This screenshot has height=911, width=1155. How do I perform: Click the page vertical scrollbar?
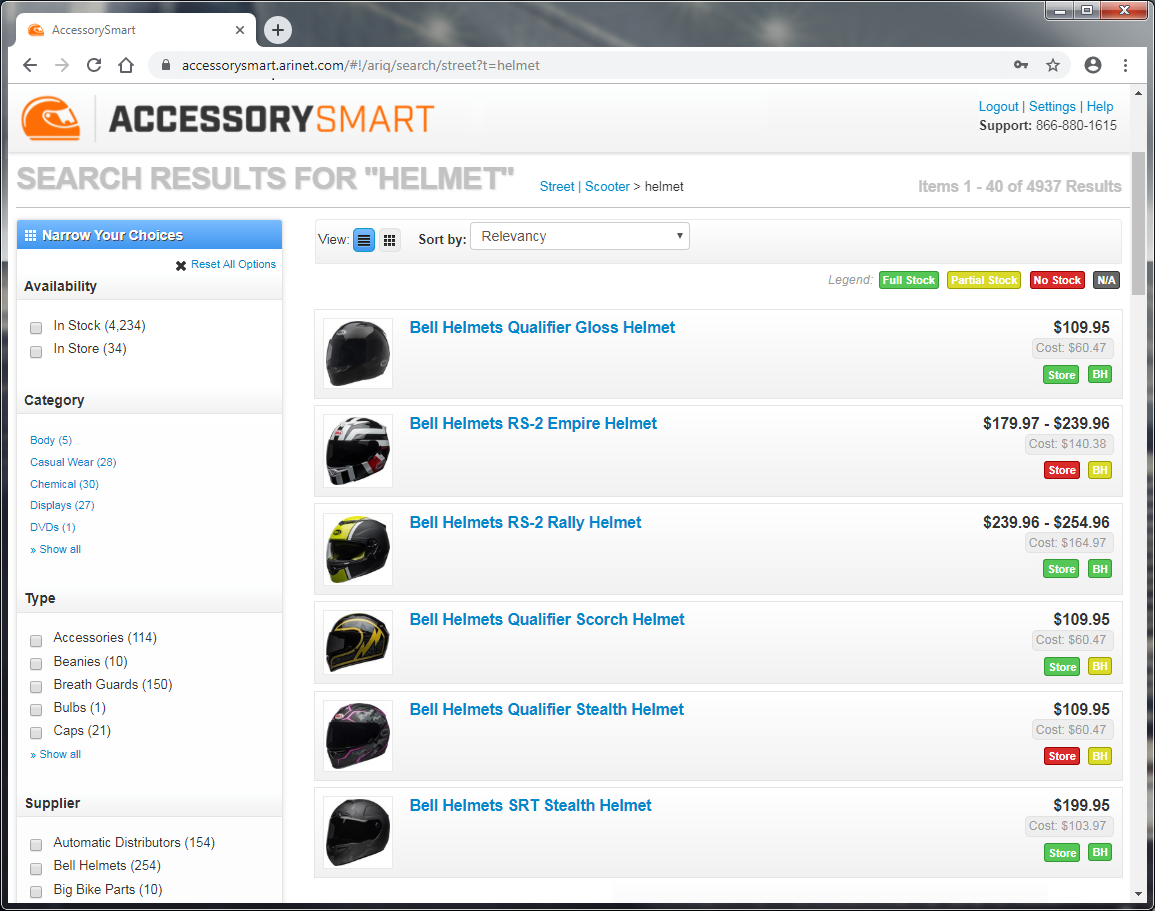pos(1138,223)
